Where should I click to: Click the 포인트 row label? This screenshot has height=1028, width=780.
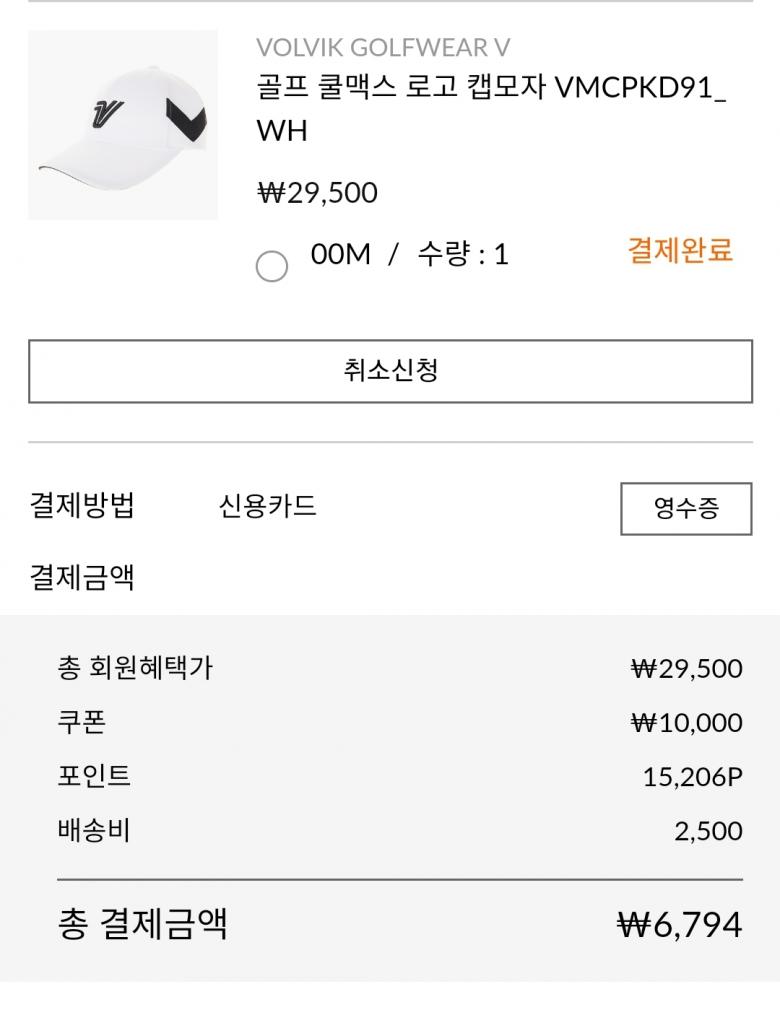point(94,776)
